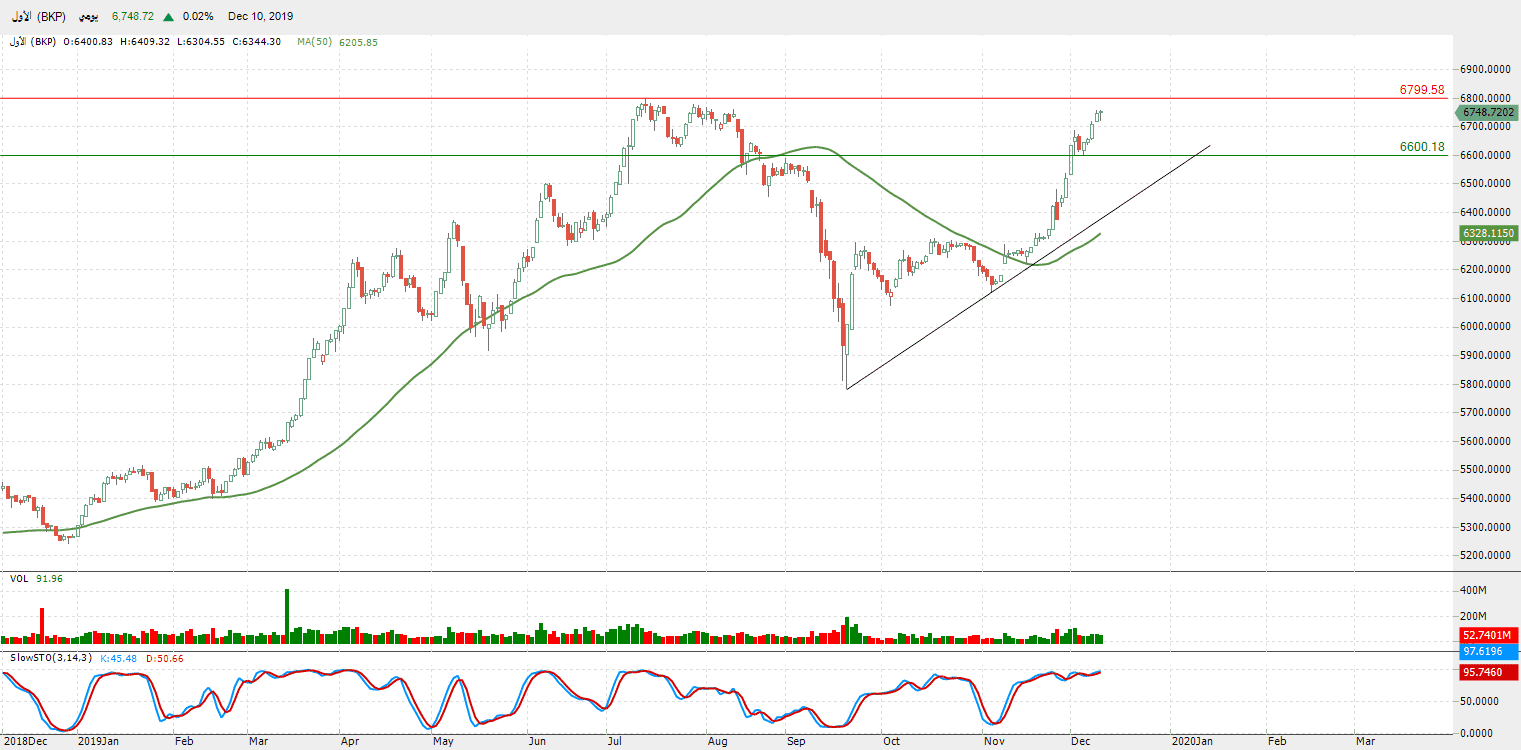Click the green up-triangle change indicator
1521x750 pixels.
click(x=170, y=17)
